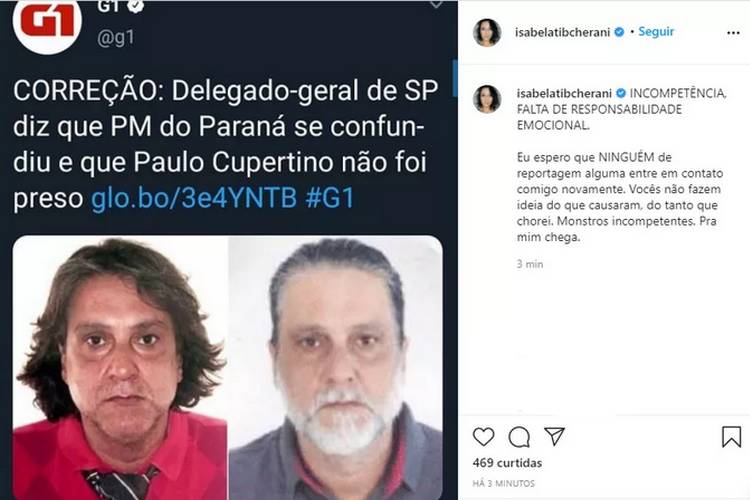Click the G1 red logo avatar
This screenshot has height=500, width=750.
coord(47,22)
